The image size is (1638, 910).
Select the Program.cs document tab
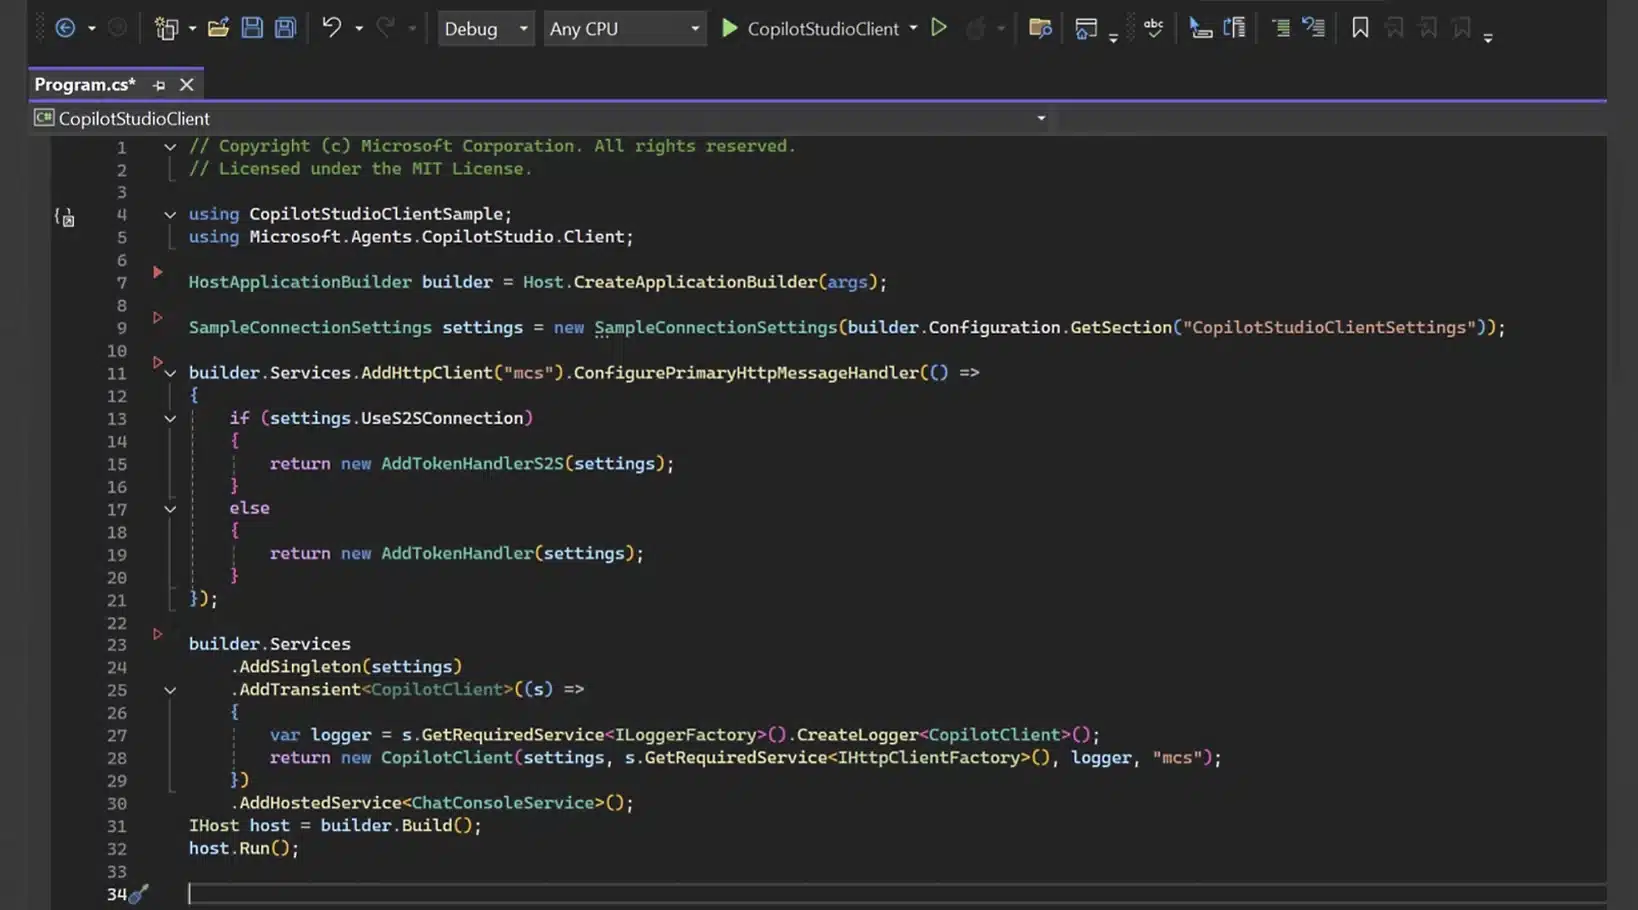85,84
